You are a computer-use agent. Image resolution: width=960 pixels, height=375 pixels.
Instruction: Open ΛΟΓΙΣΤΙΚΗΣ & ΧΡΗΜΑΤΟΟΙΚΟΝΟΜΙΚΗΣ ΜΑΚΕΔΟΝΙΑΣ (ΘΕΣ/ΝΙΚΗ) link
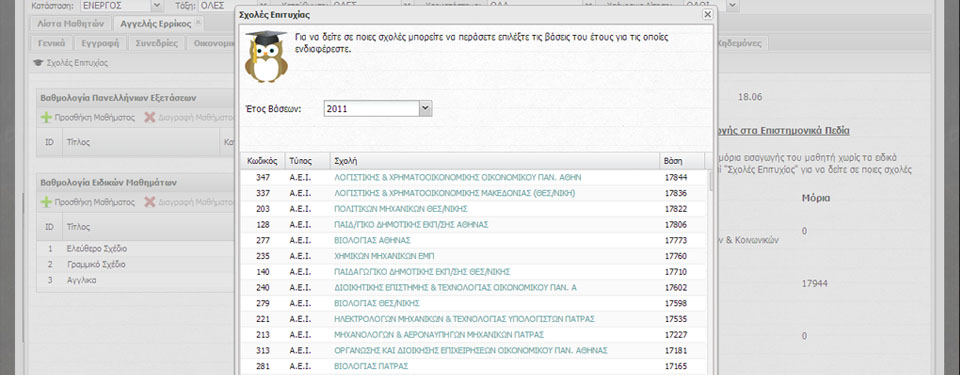454,193
